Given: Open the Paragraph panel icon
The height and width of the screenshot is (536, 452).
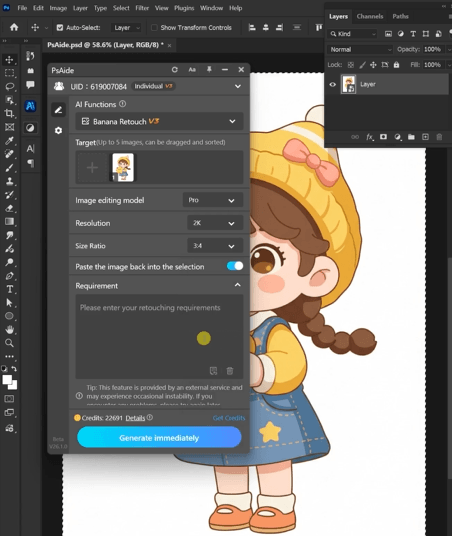Looking at the screenshot, I should tap(30, 163).
